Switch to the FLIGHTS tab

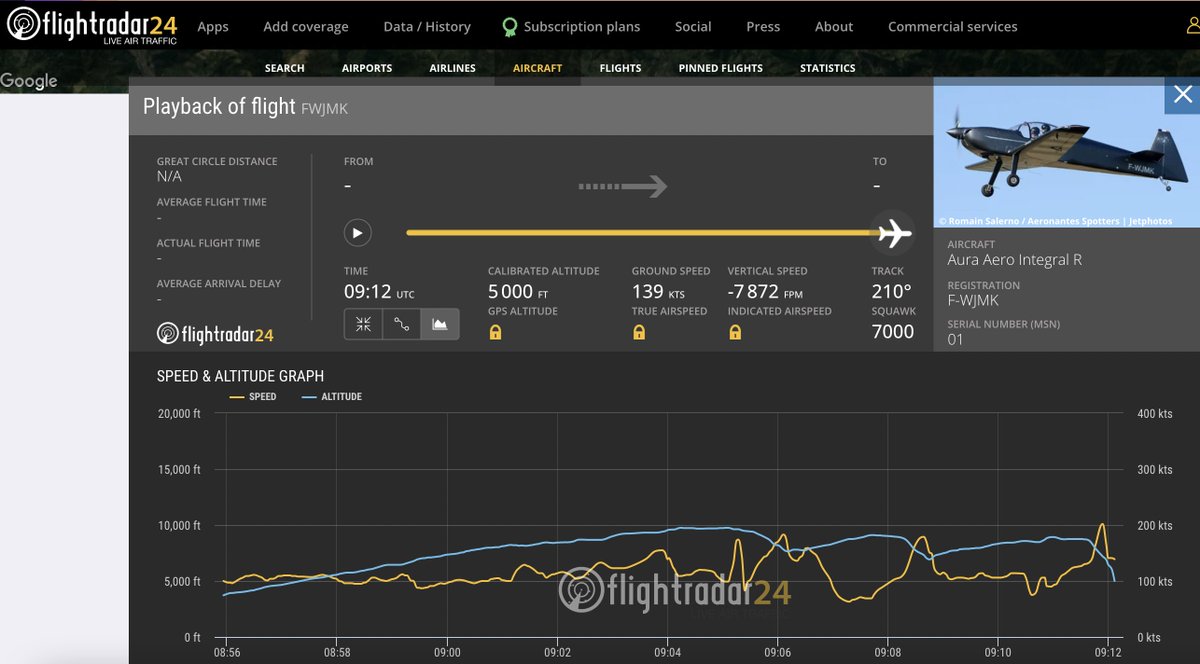(x=621, y=68)
